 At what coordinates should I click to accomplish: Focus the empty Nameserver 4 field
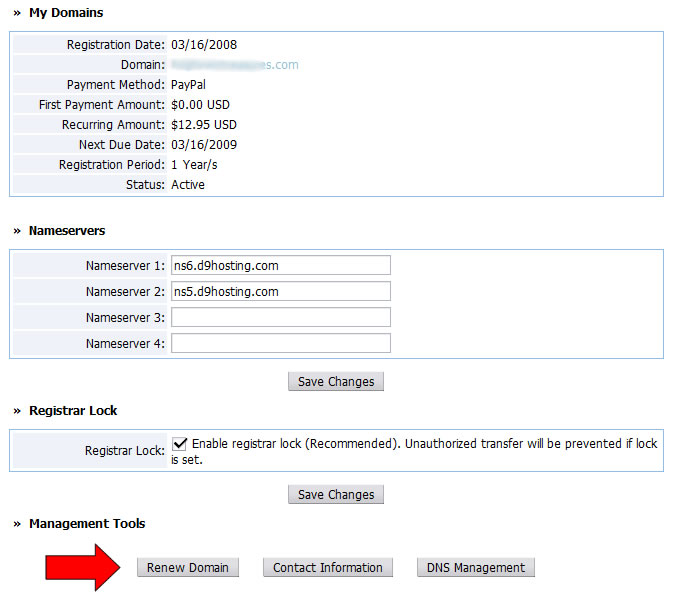[x=280, y=343]
